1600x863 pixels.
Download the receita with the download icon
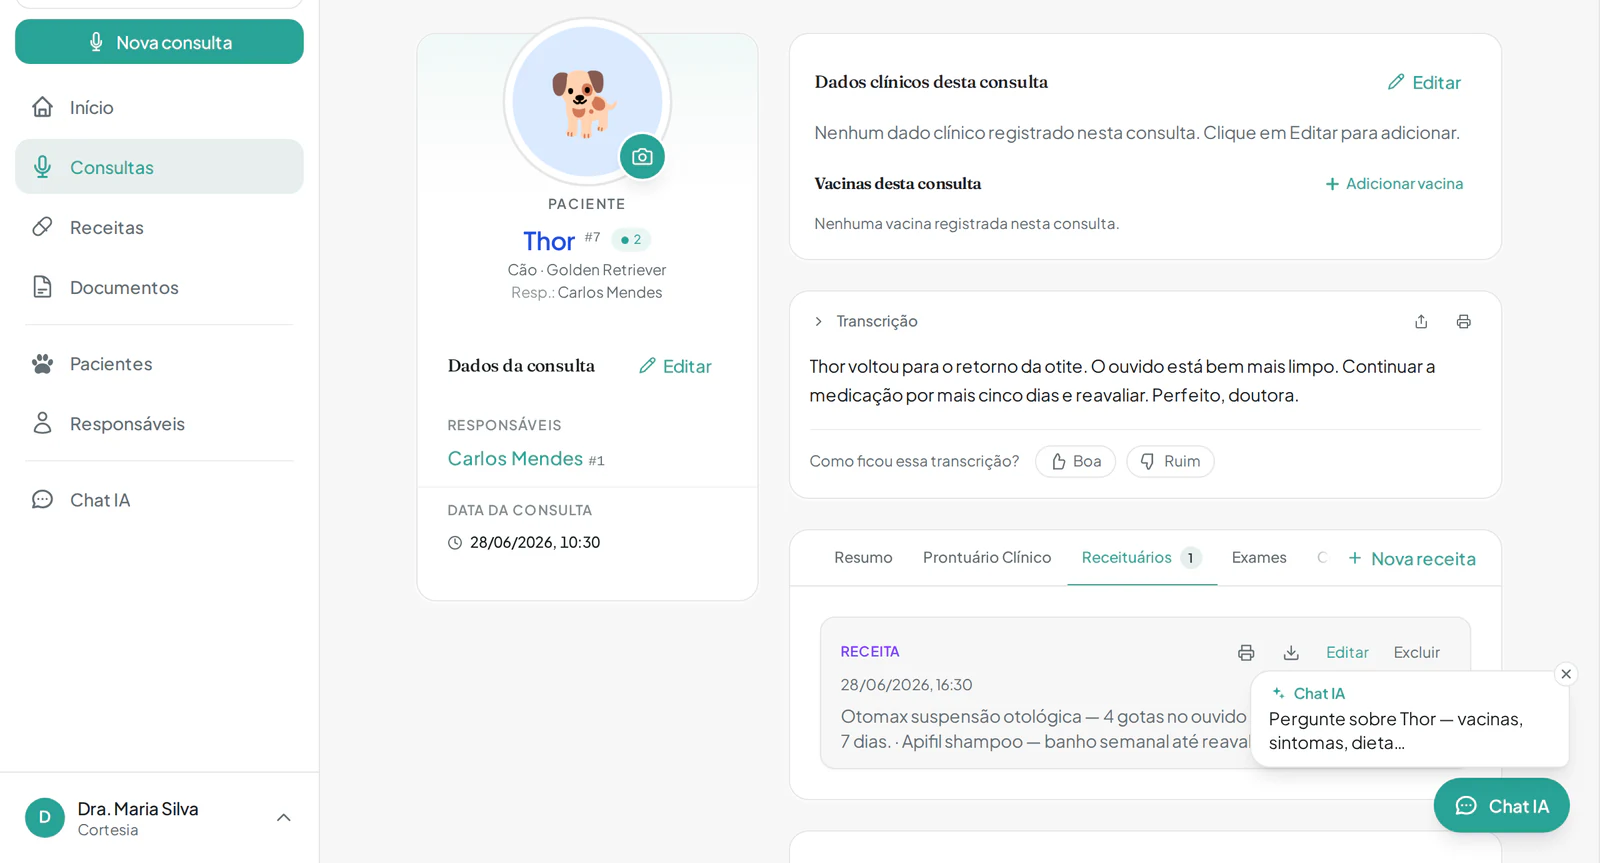coord(1291,652)
